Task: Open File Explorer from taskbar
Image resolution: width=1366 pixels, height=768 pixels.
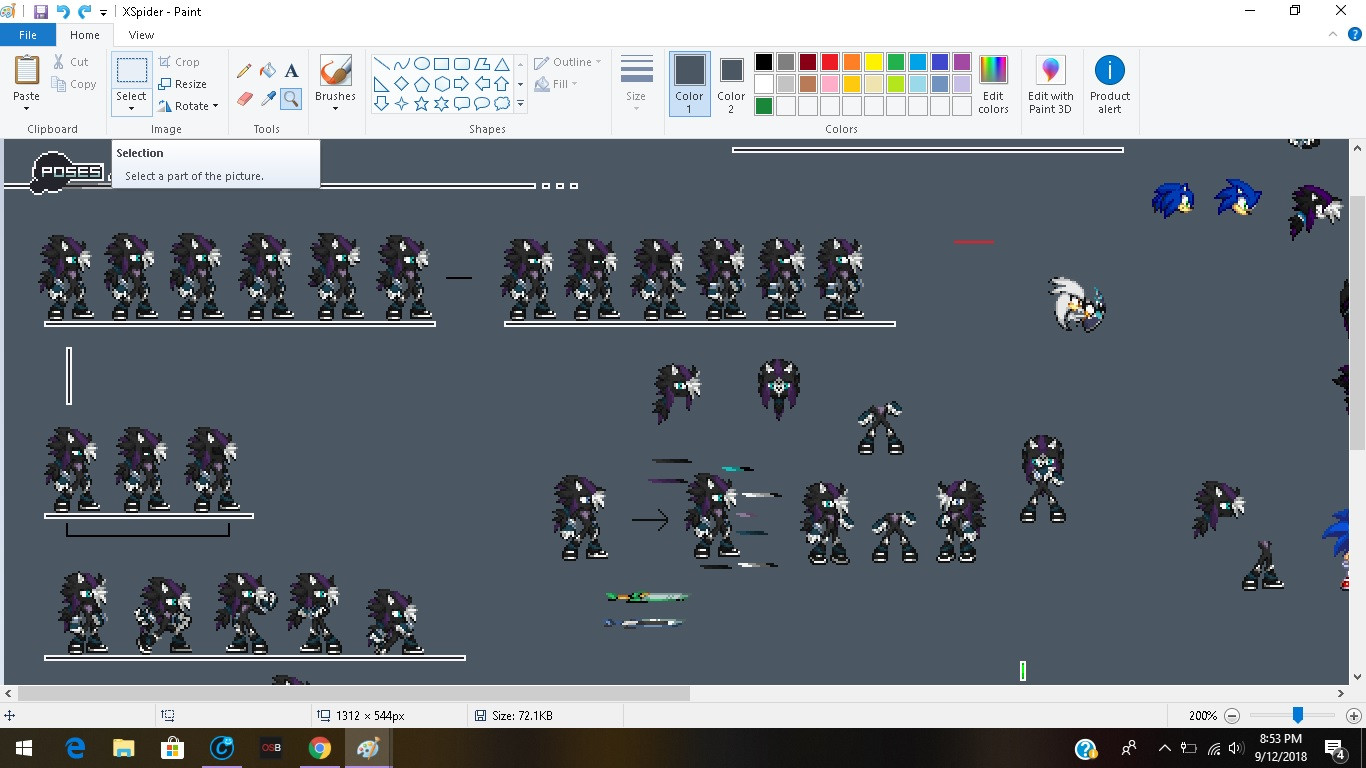Action: click(124, 748)
